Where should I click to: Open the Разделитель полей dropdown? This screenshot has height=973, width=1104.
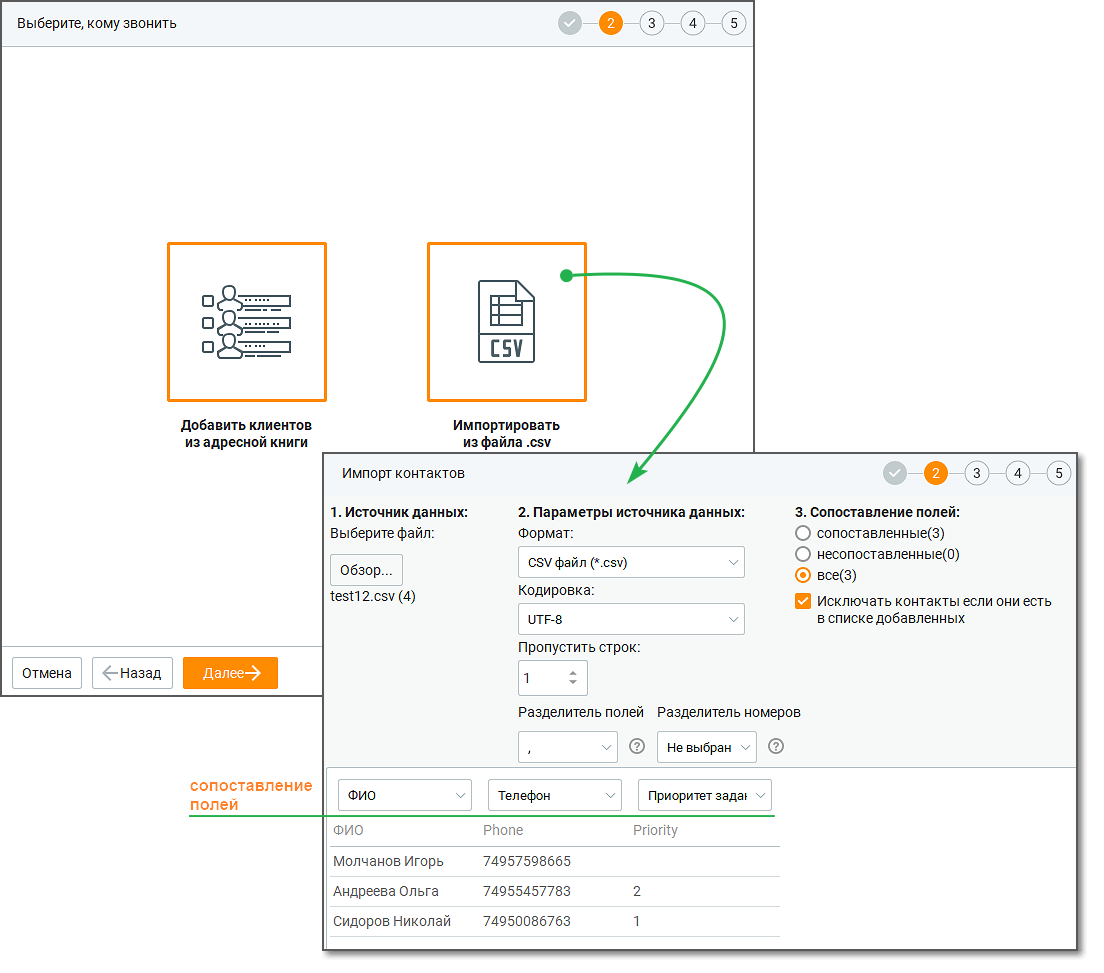coord(567,747)
